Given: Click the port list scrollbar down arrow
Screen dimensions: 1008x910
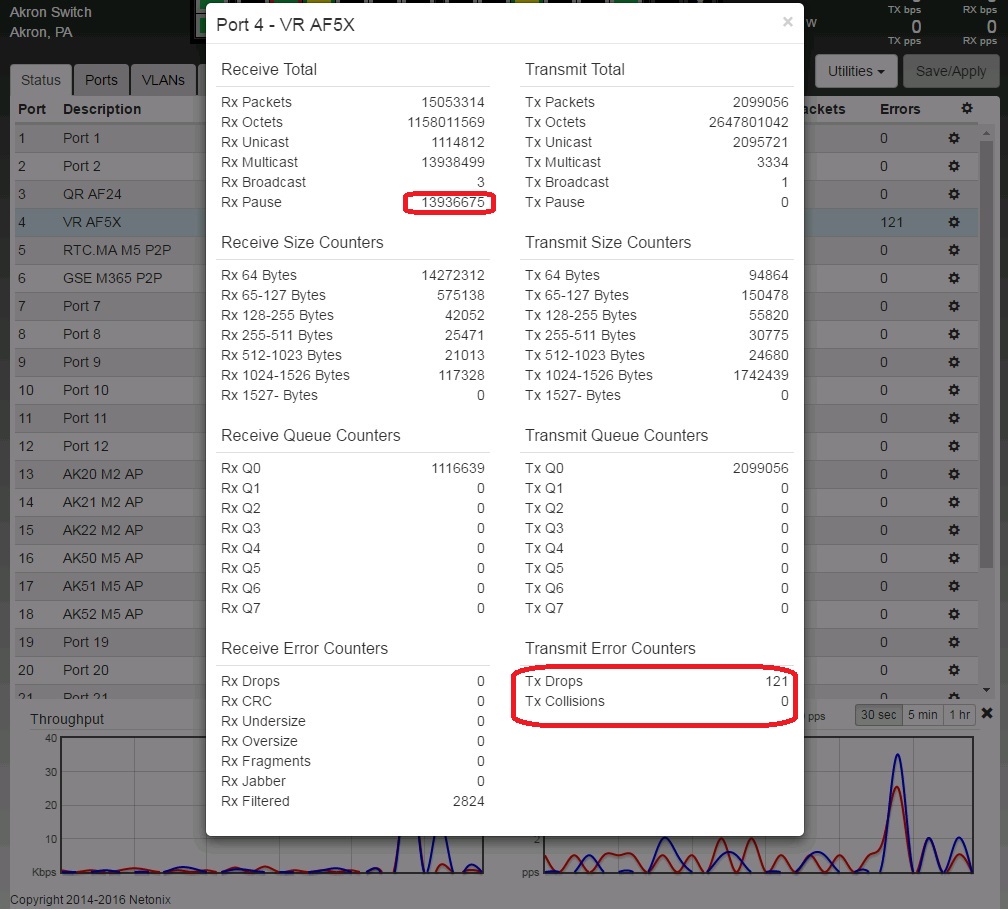Looking at the screenshot, I should coord(986,690).
